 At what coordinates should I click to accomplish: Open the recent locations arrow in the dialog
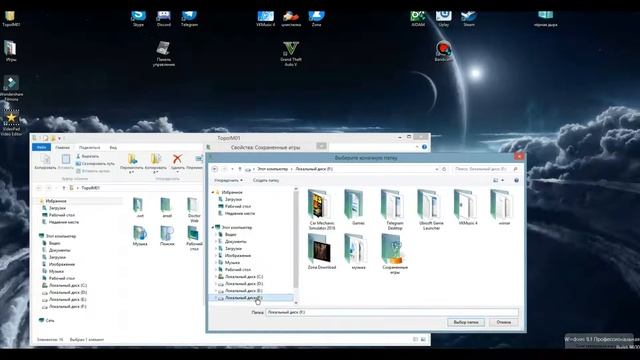pyautogui.click(x=232, y=169)
